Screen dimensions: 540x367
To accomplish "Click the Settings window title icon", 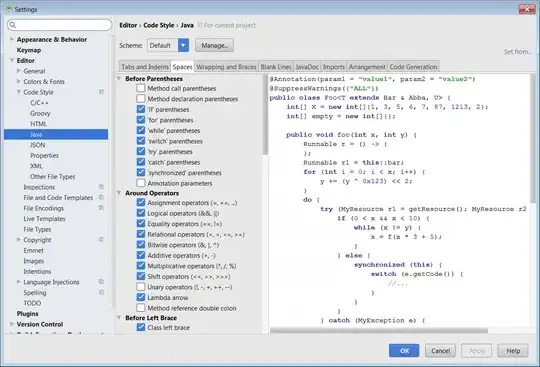I will coord(9,9).
